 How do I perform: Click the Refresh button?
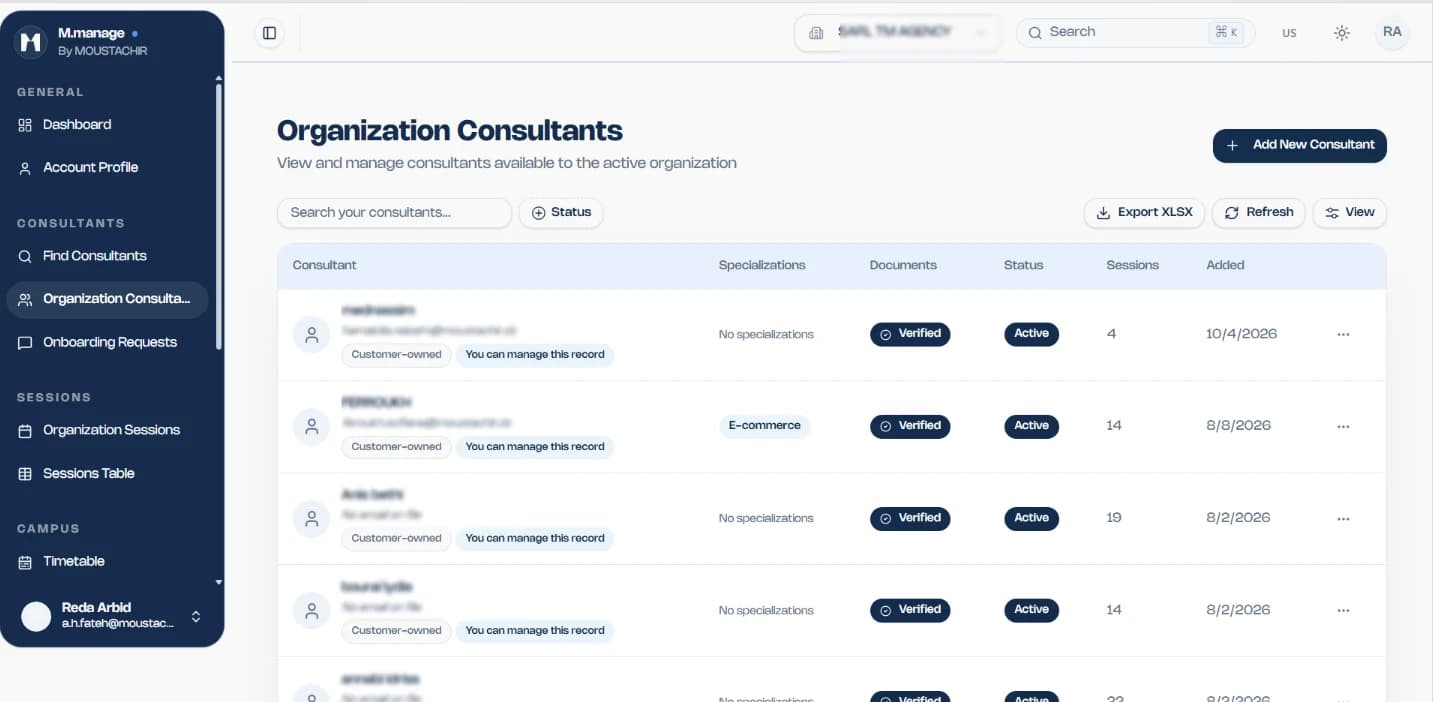pos(1259,213)
